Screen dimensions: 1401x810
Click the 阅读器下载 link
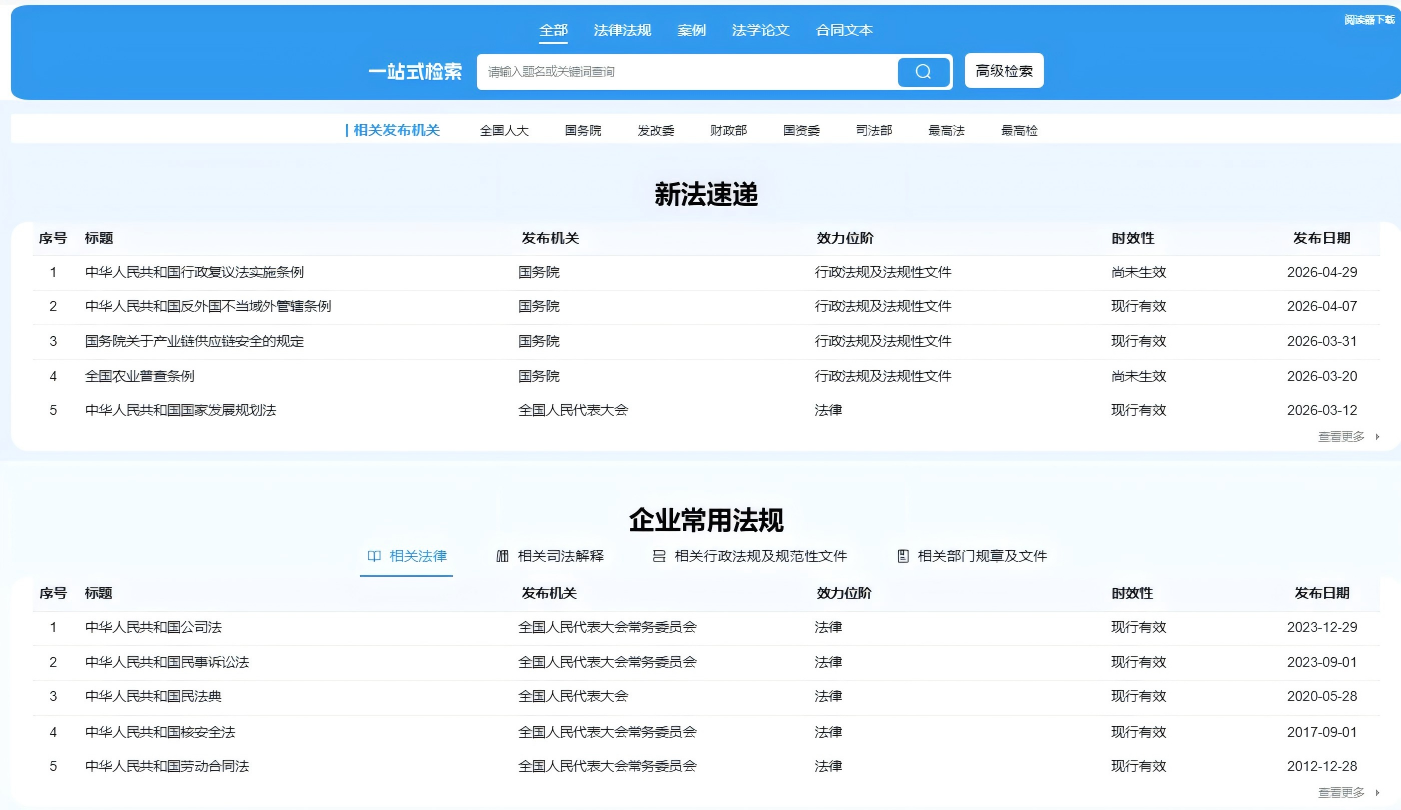pos(1369,20)
